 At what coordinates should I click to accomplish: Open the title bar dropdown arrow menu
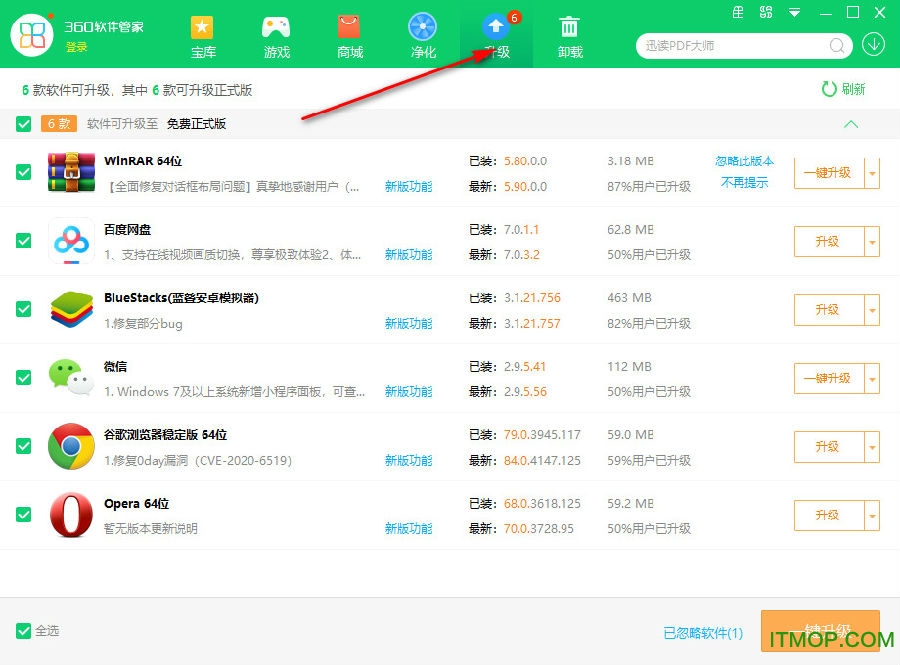click(795, 14)
